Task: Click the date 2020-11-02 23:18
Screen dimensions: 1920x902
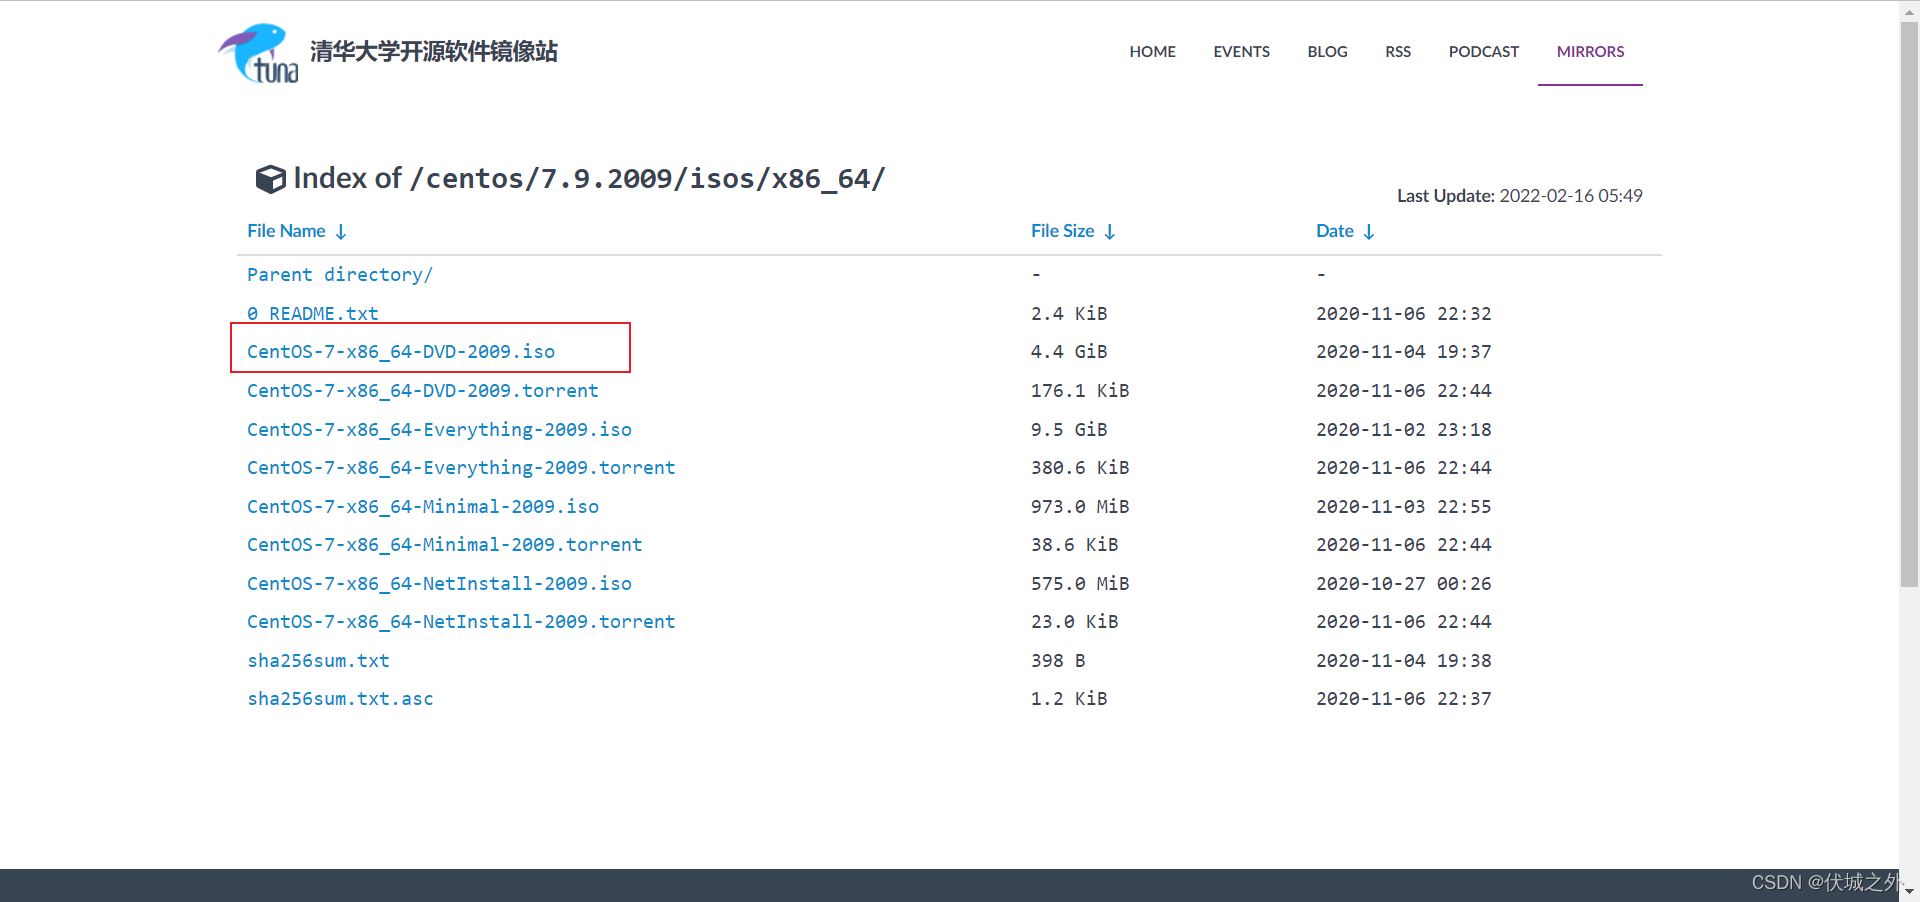Action: point(1403,430)
